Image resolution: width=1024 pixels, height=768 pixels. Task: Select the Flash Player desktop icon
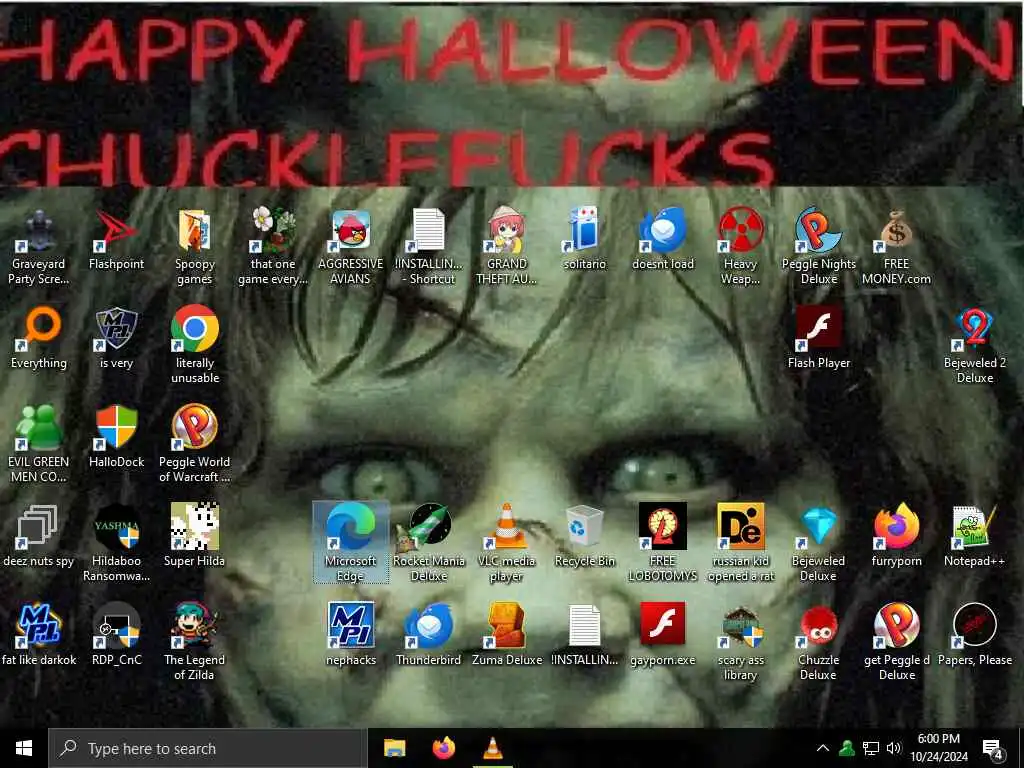(x=819, y=338)
